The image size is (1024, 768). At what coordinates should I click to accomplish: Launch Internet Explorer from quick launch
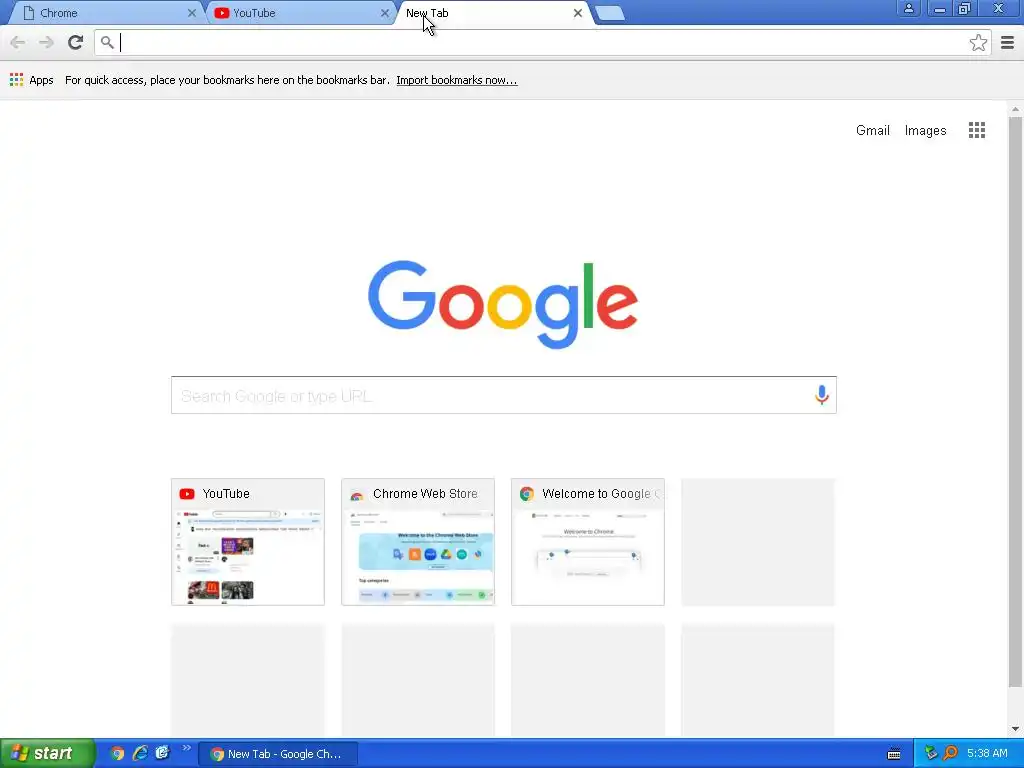point(140,754)
